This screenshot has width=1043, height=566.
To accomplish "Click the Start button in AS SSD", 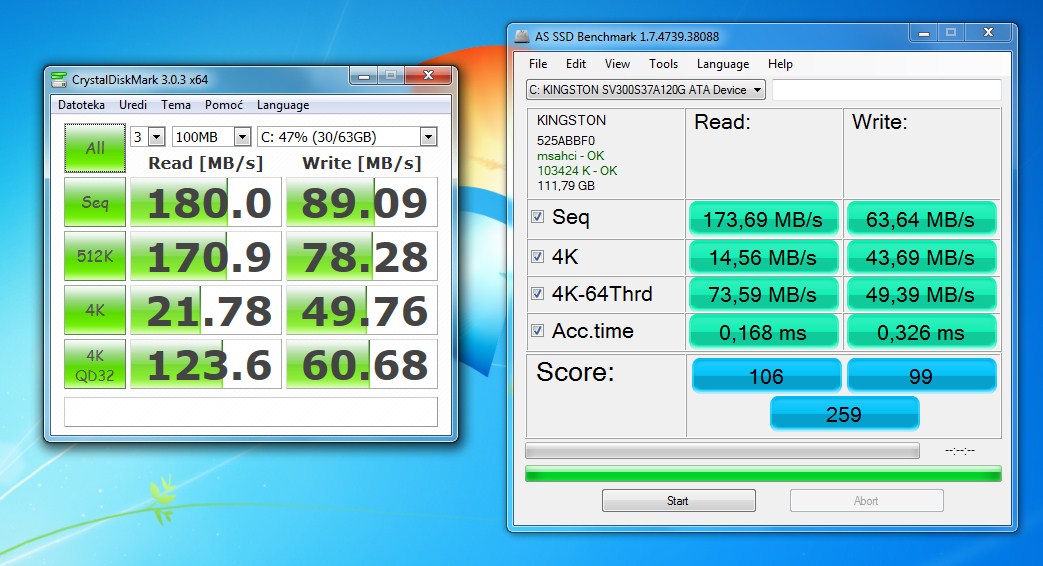I will [678, 501].
